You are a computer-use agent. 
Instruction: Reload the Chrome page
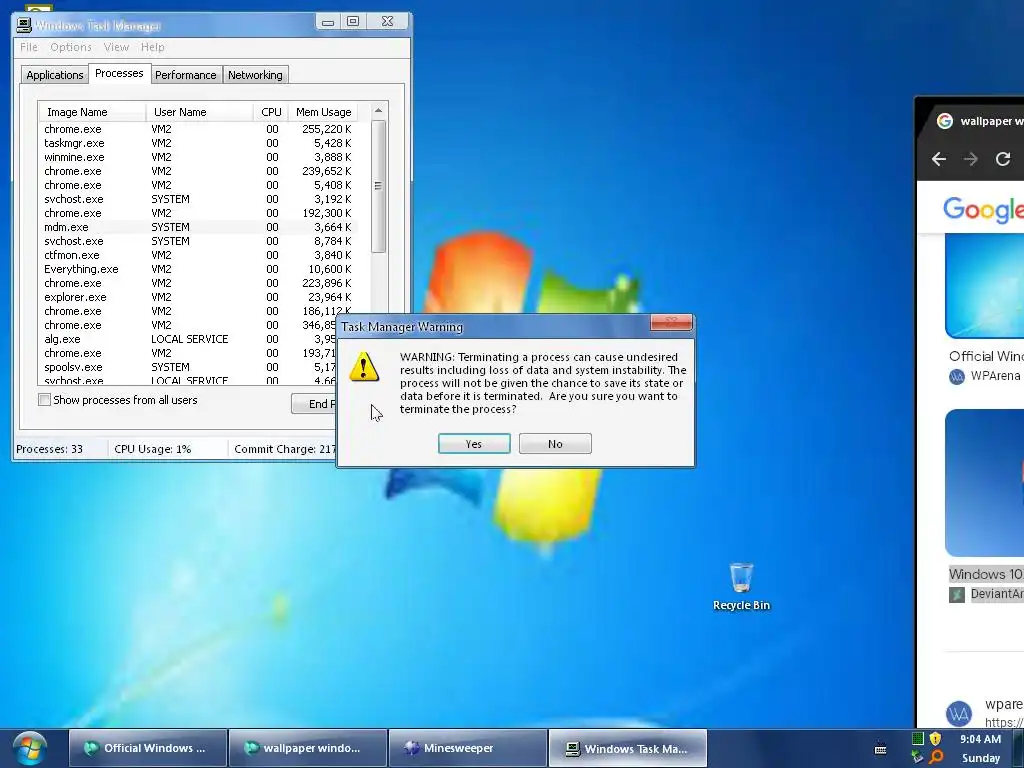[x=1002, y=159]
